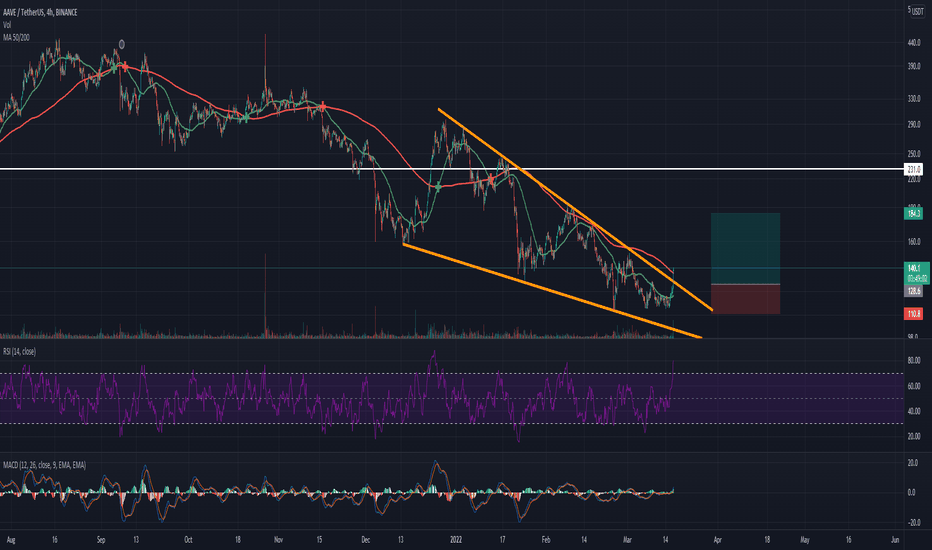Click the green cross marker in late December
Screen dimensions: 932x550
[438, 187]
